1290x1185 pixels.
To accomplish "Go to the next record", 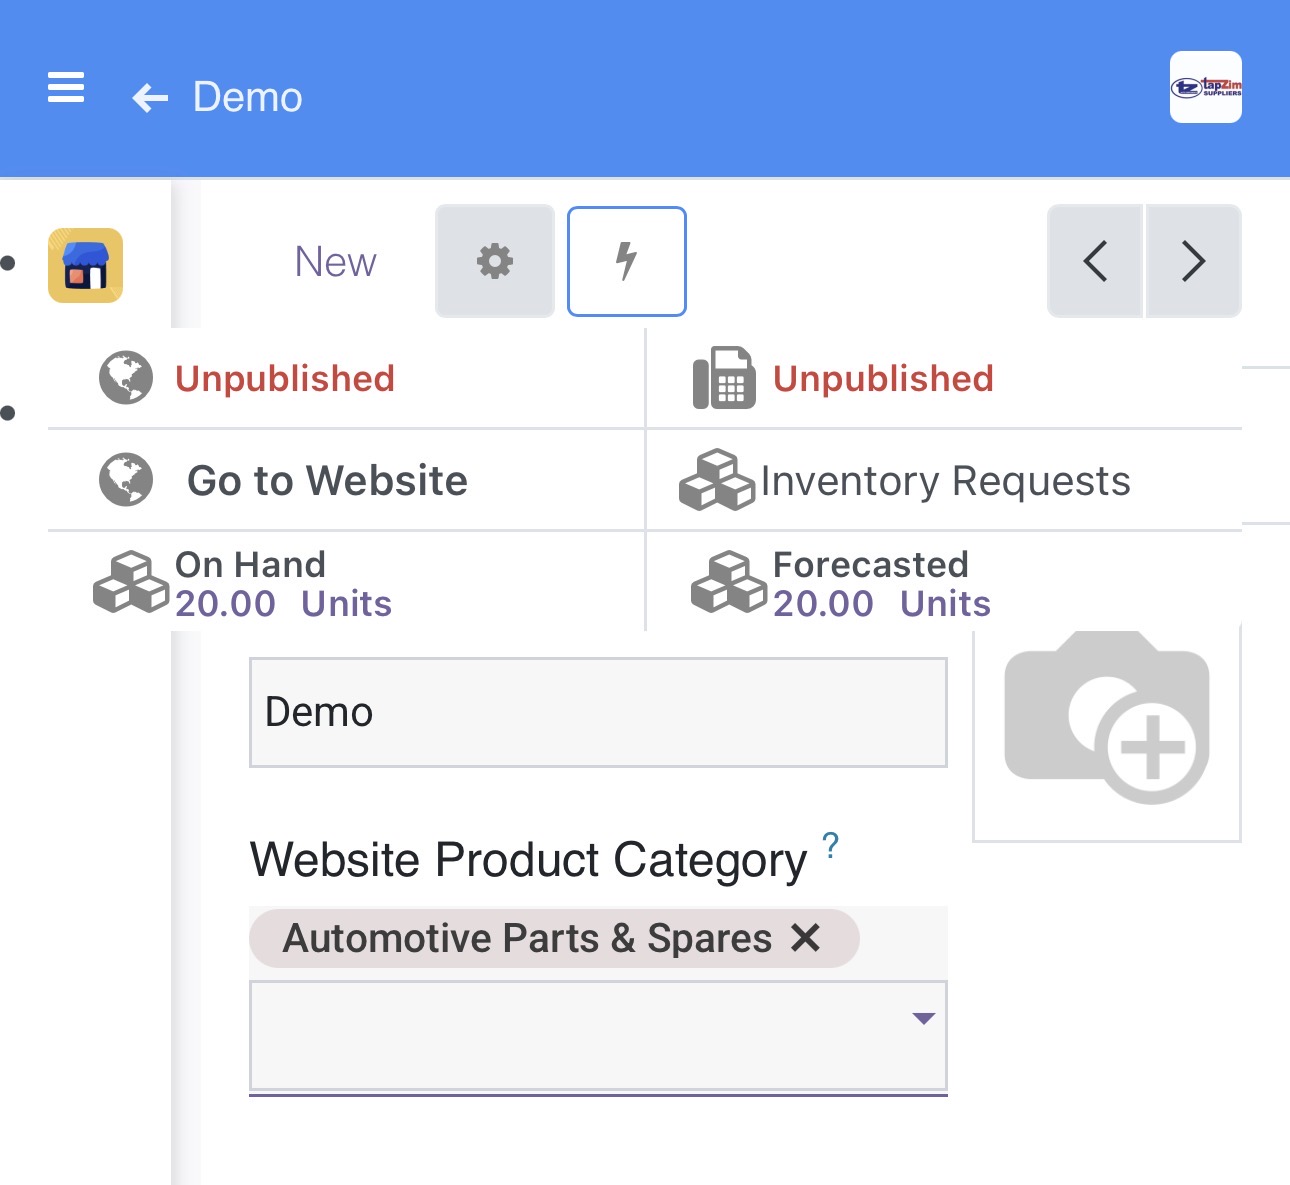I will (1193, 262).
